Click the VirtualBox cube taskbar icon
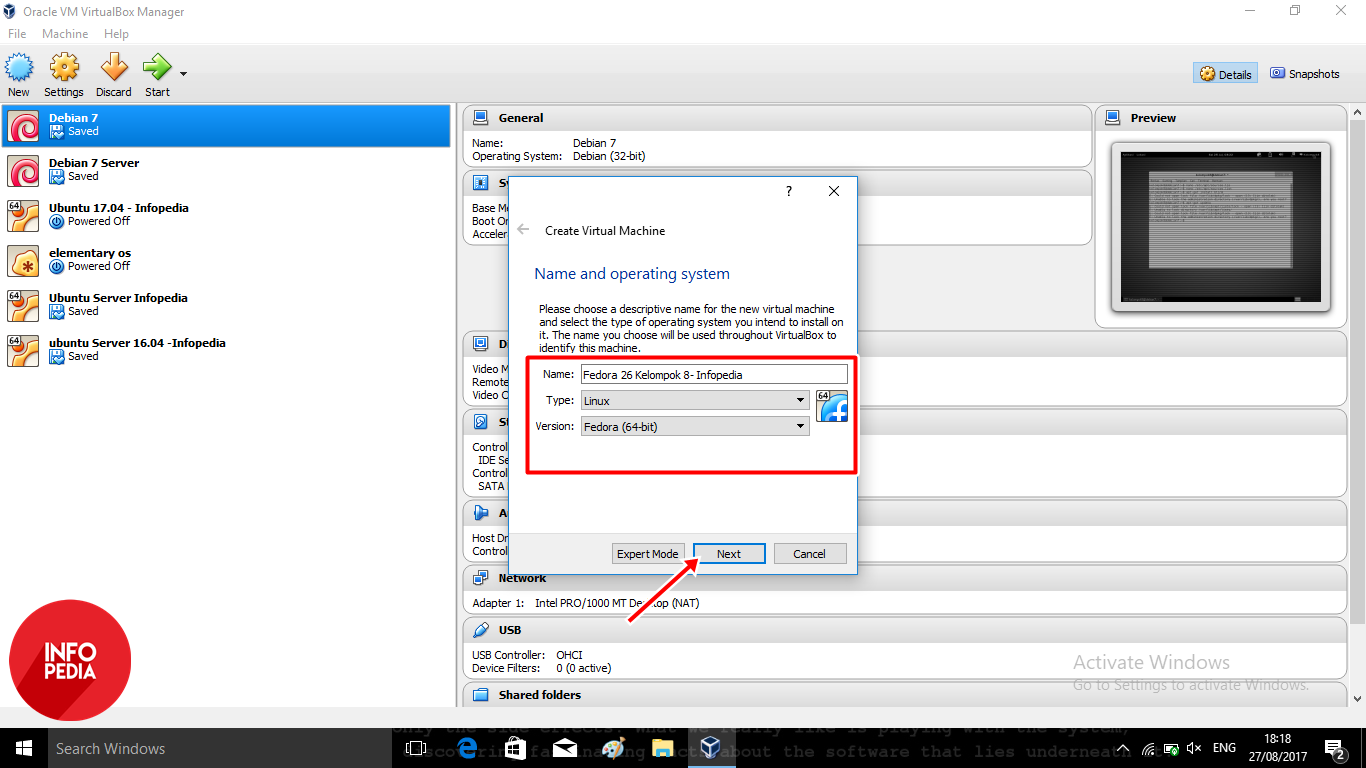Image resolution: width=1366 pixels, height=768 pixels. (711, 748)
